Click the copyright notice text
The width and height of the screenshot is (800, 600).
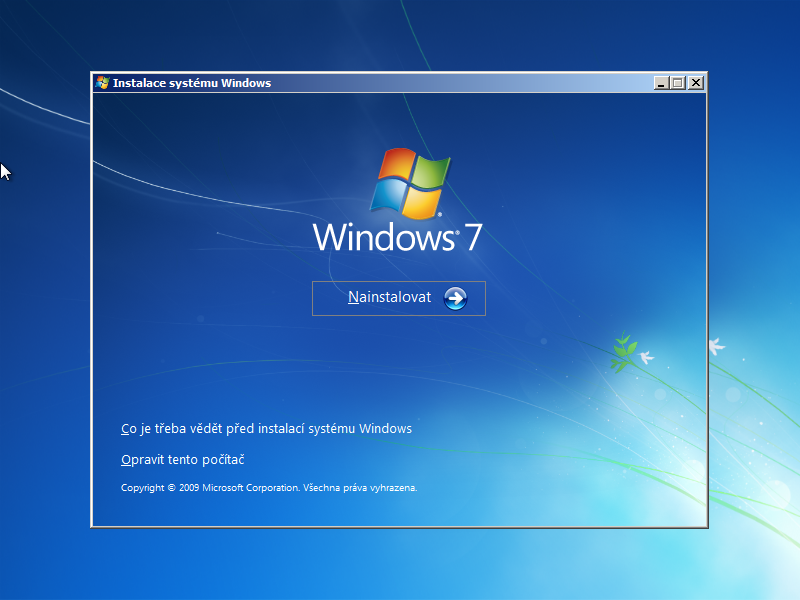pos(267,488)
